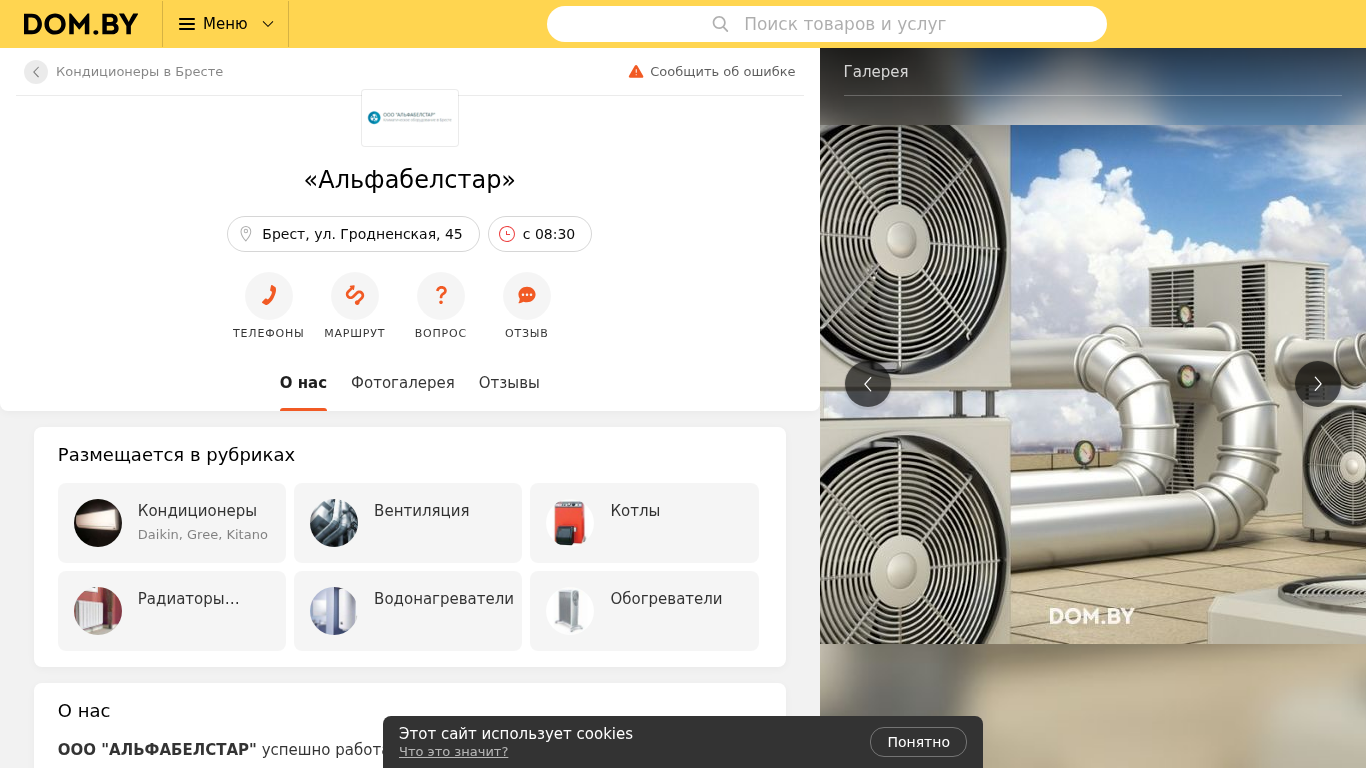This screenshot has height=768, width=1366.
Task: Expand the Меню dropdown chevron
Action: [x=268, y=24]
